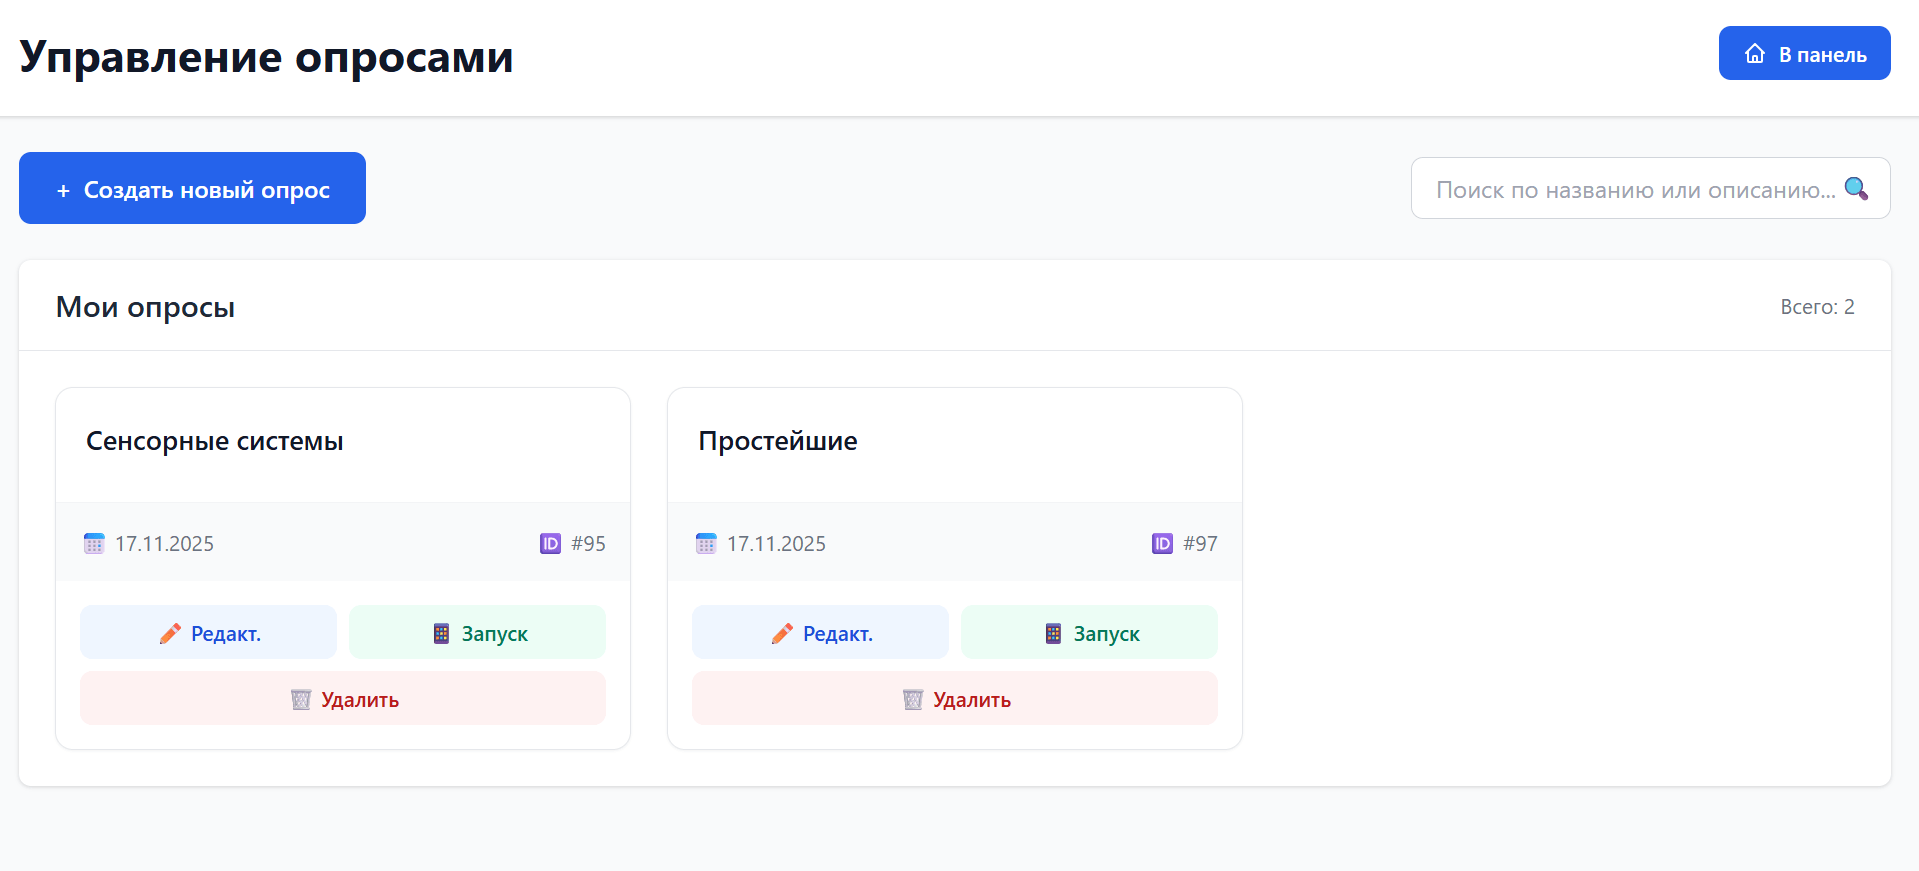The image size is (1919, 871).
Task: Click the ID badge icon next to #97
Action: tap(1162, 543)
